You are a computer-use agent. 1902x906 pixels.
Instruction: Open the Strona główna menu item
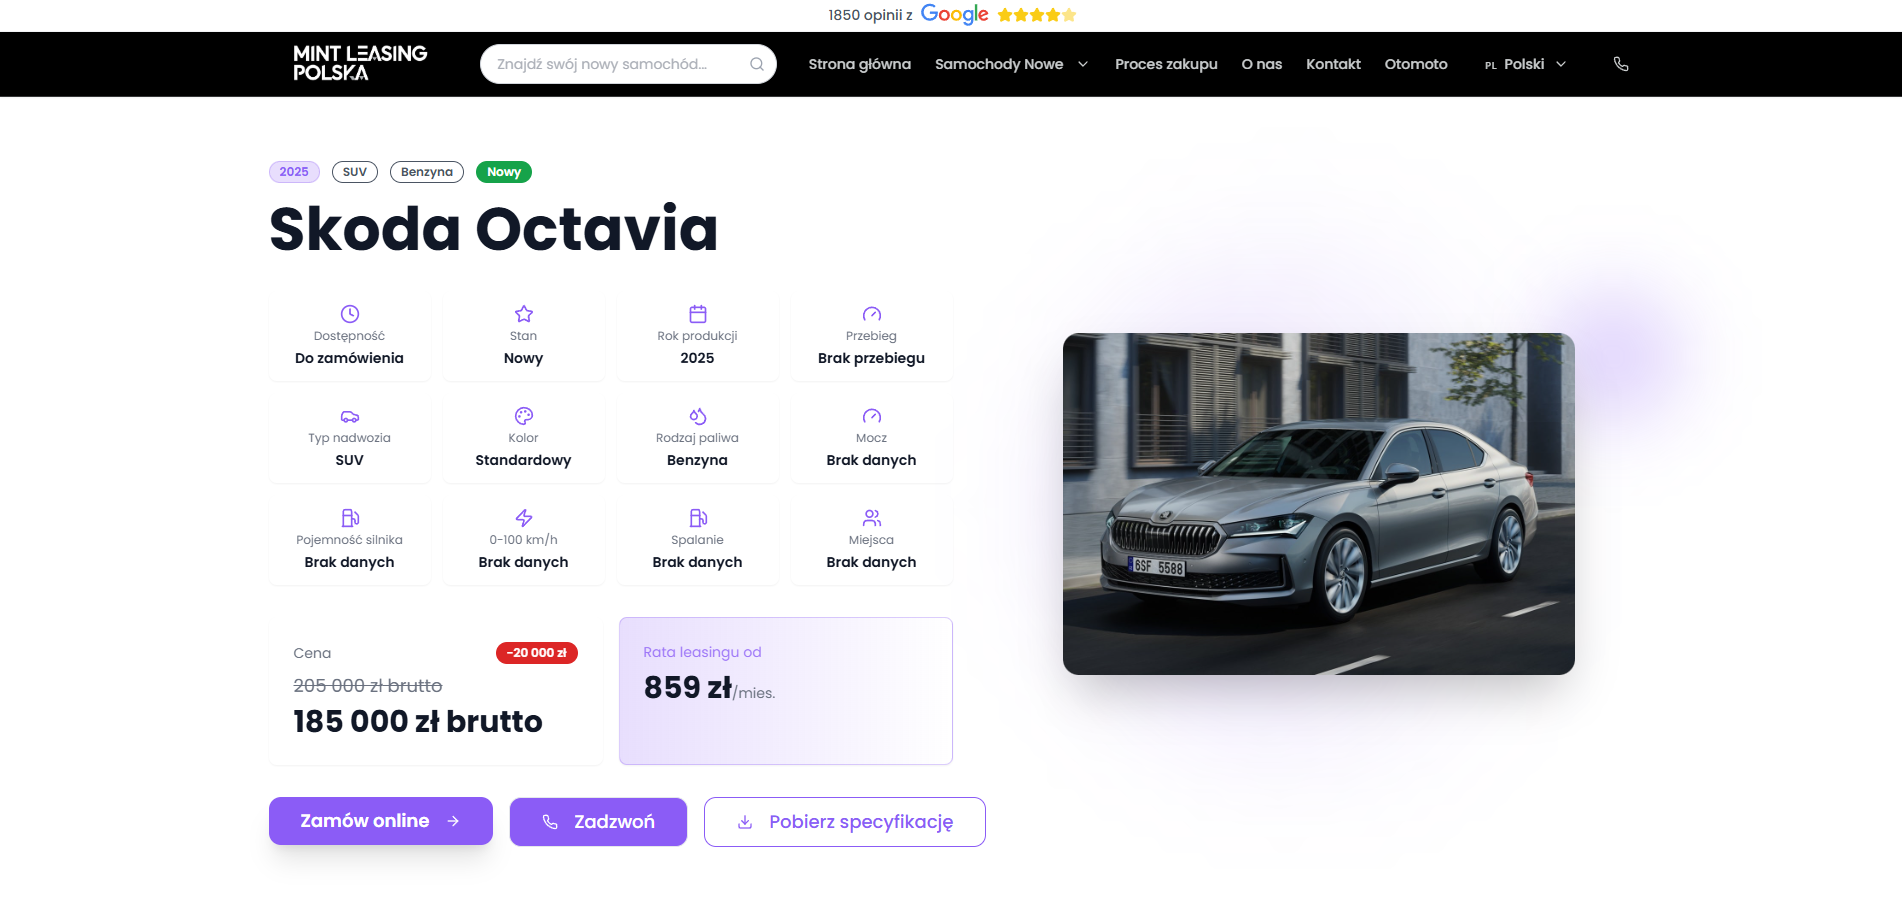(859, 64)
